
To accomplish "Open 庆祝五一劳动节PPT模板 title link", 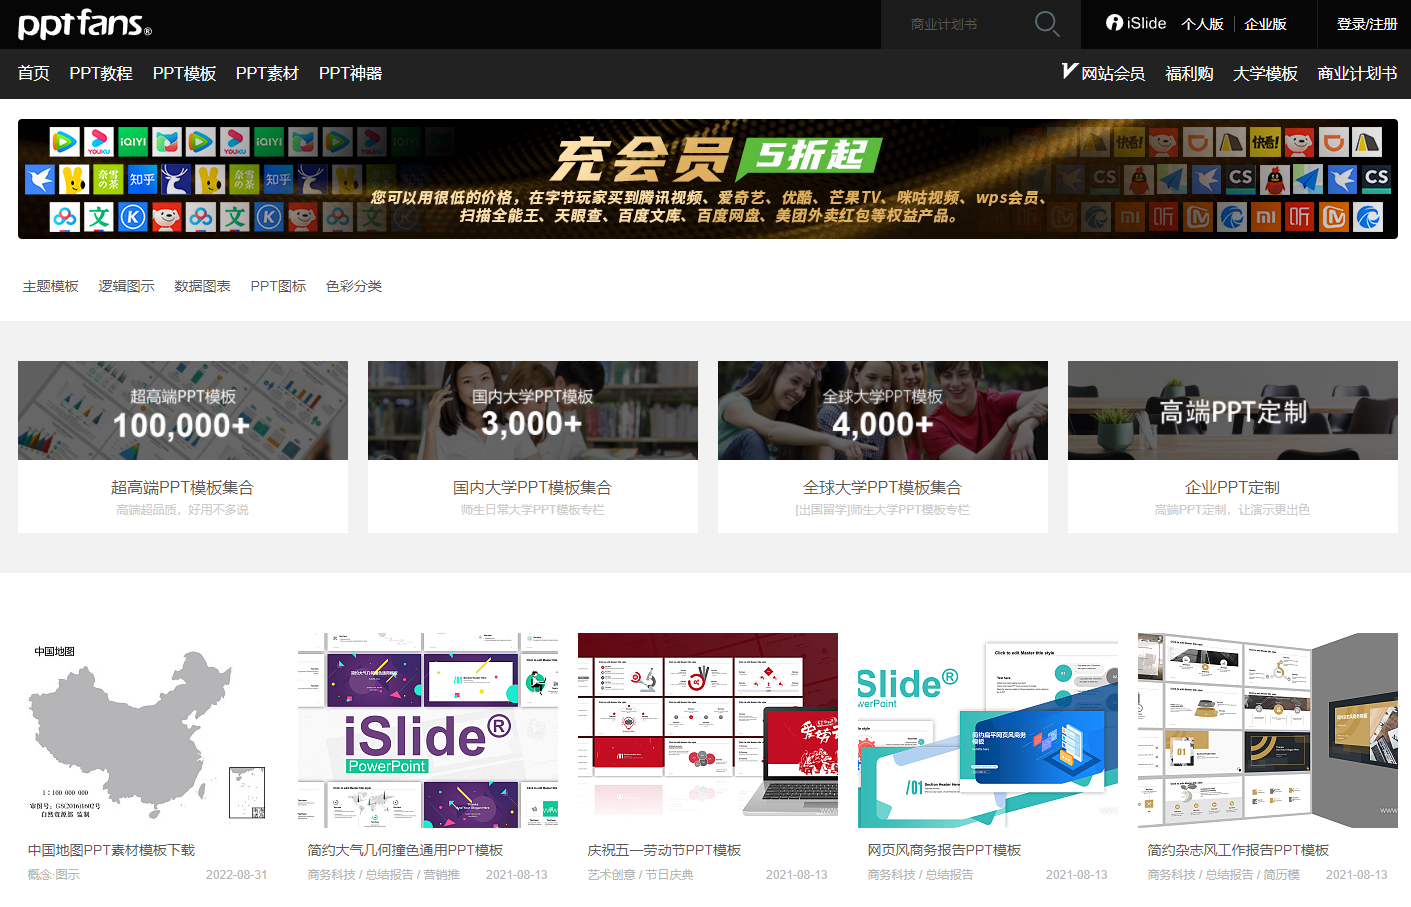I will pyautogui.click(x=664, y=850).
